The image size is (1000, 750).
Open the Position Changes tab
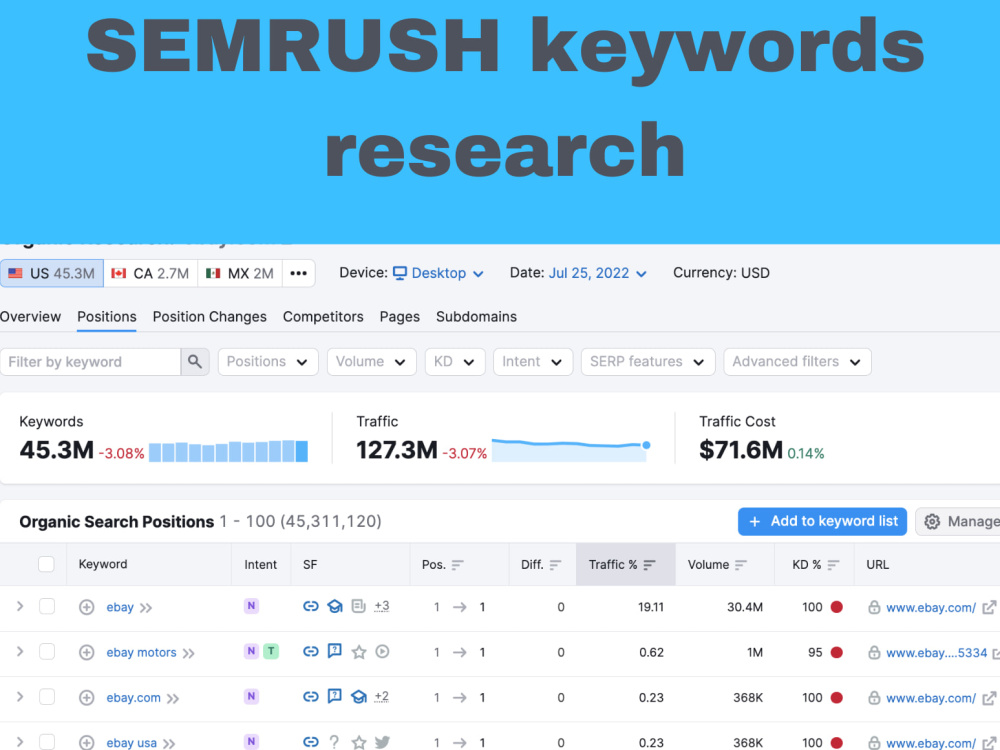(209, 317)
